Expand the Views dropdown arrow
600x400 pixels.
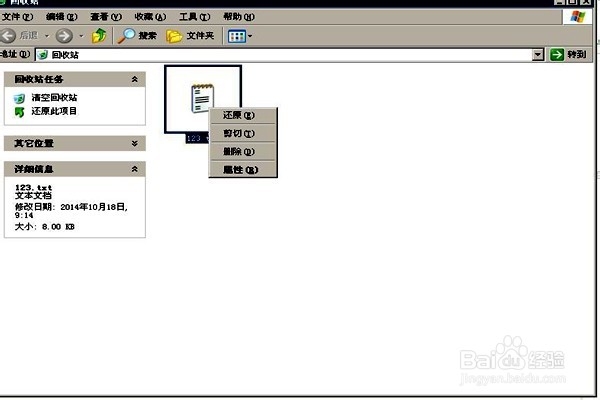(250, 36)
